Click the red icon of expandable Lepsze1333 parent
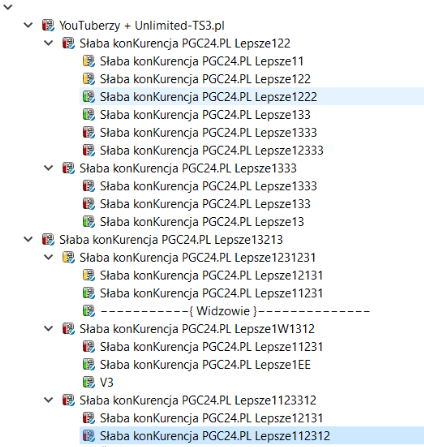The width and height of the screenshot is (424, 447). point(68,168)
